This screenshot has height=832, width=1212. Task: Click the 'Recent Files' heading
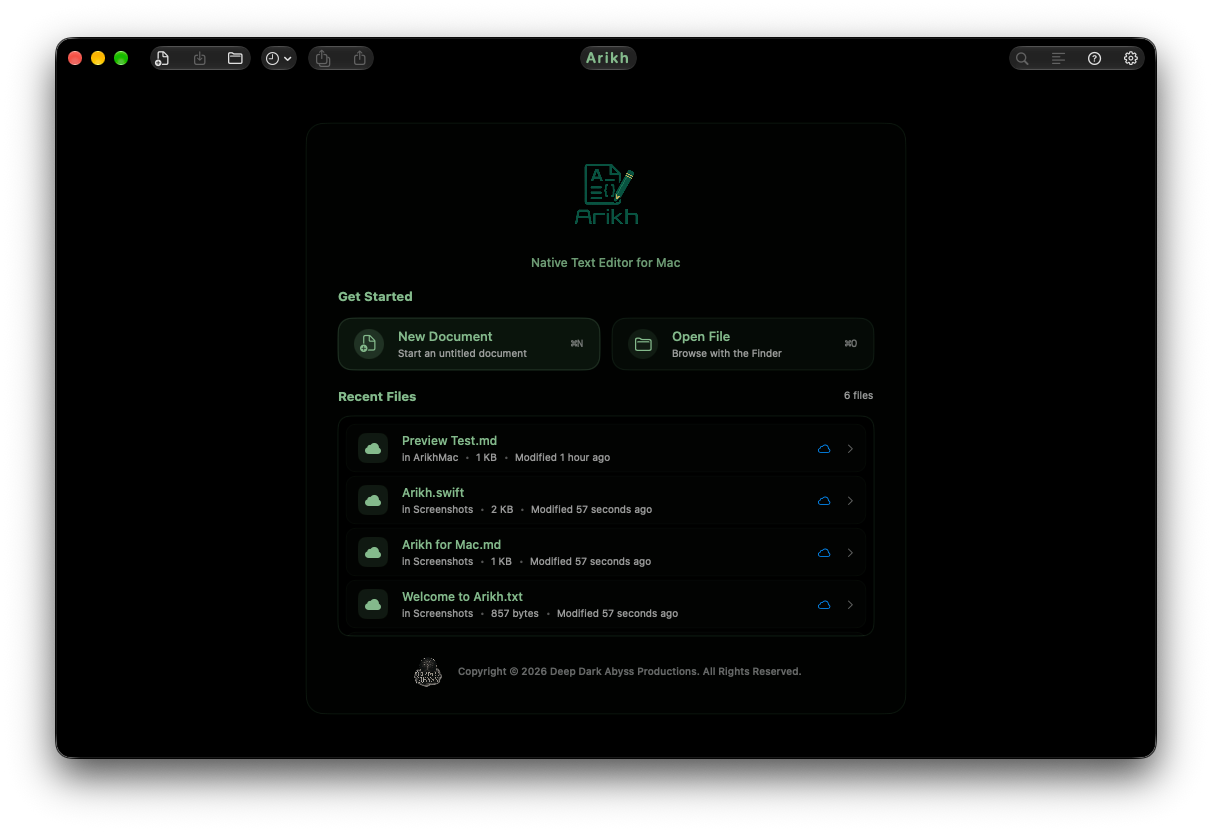377,396
